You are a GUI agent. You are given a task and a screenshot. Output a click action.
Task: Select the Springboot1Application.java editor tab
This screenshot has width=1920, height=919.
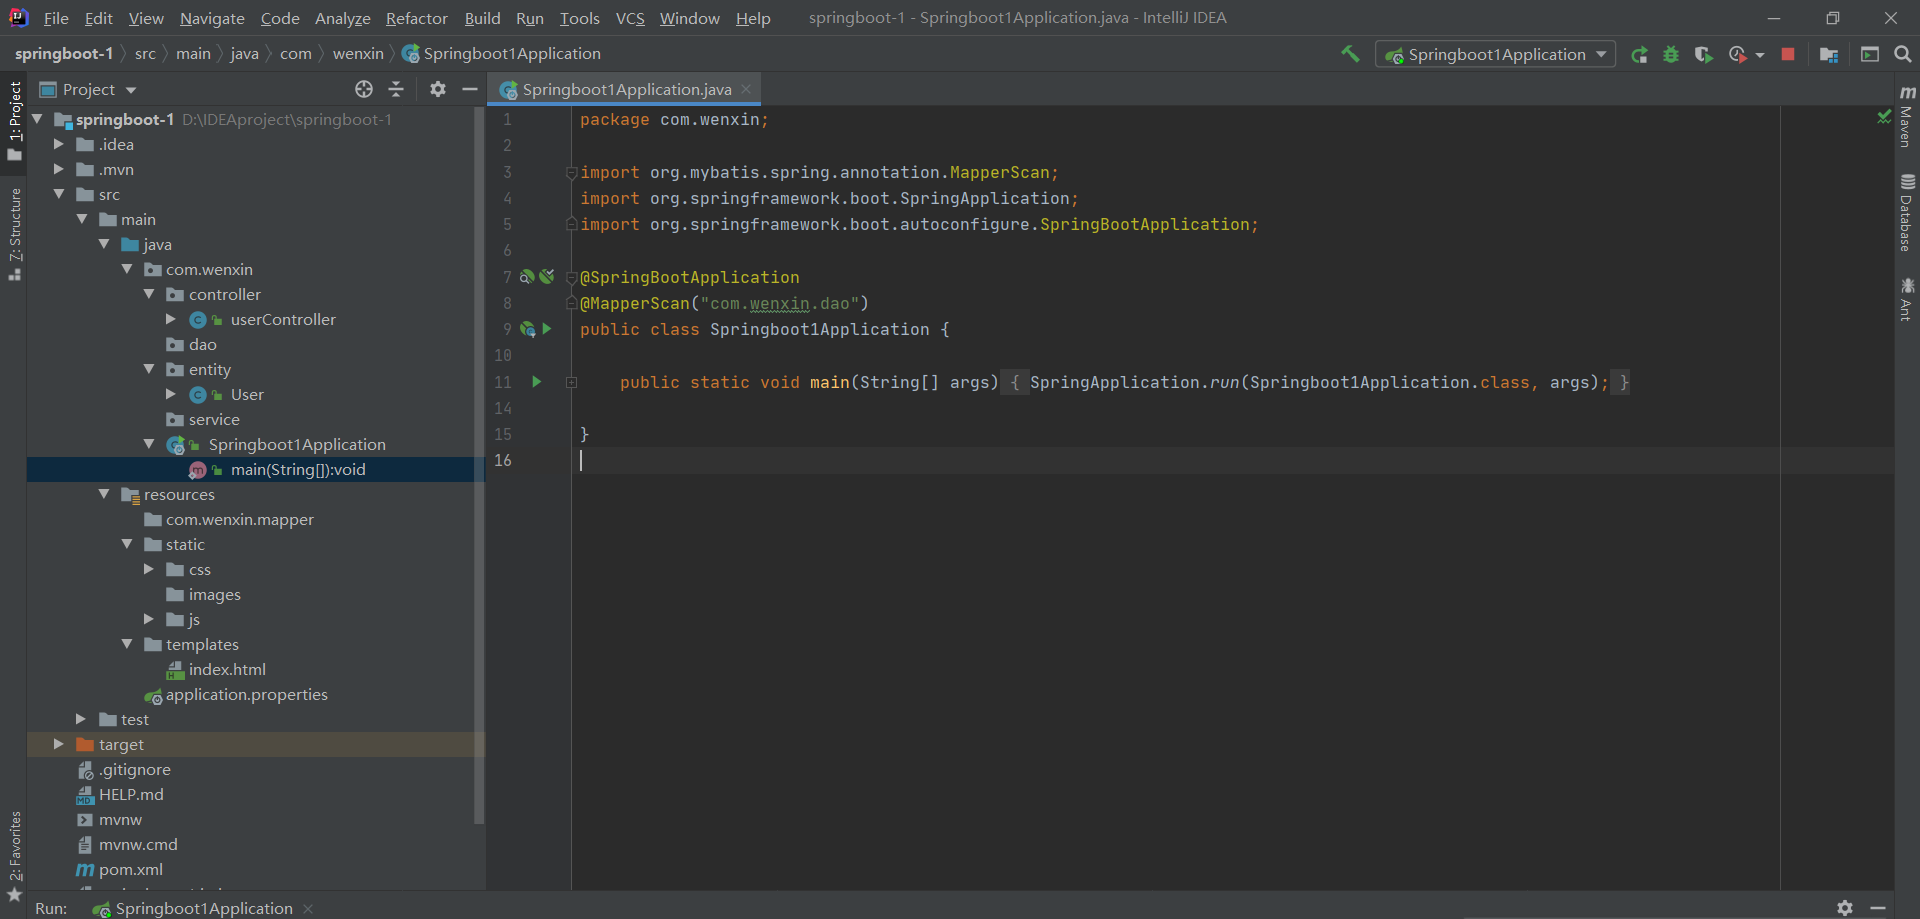pos(626,89)
